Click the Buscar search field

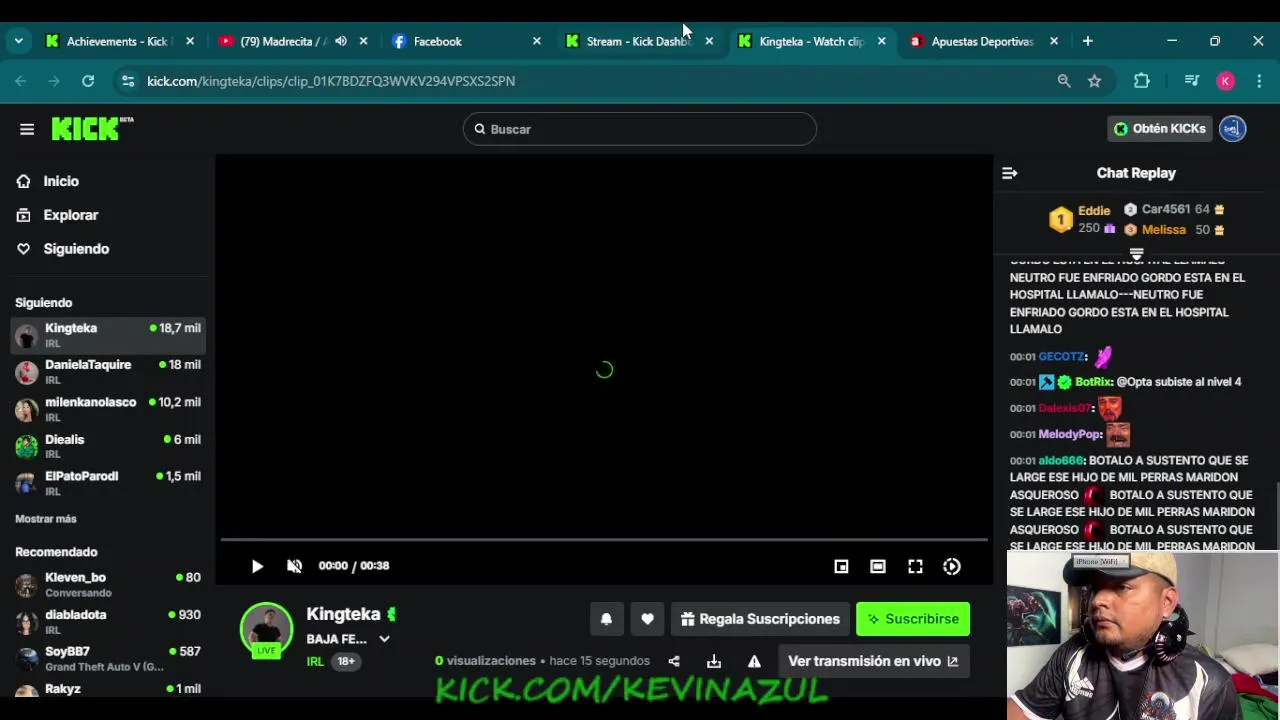[x=640, y=129]
